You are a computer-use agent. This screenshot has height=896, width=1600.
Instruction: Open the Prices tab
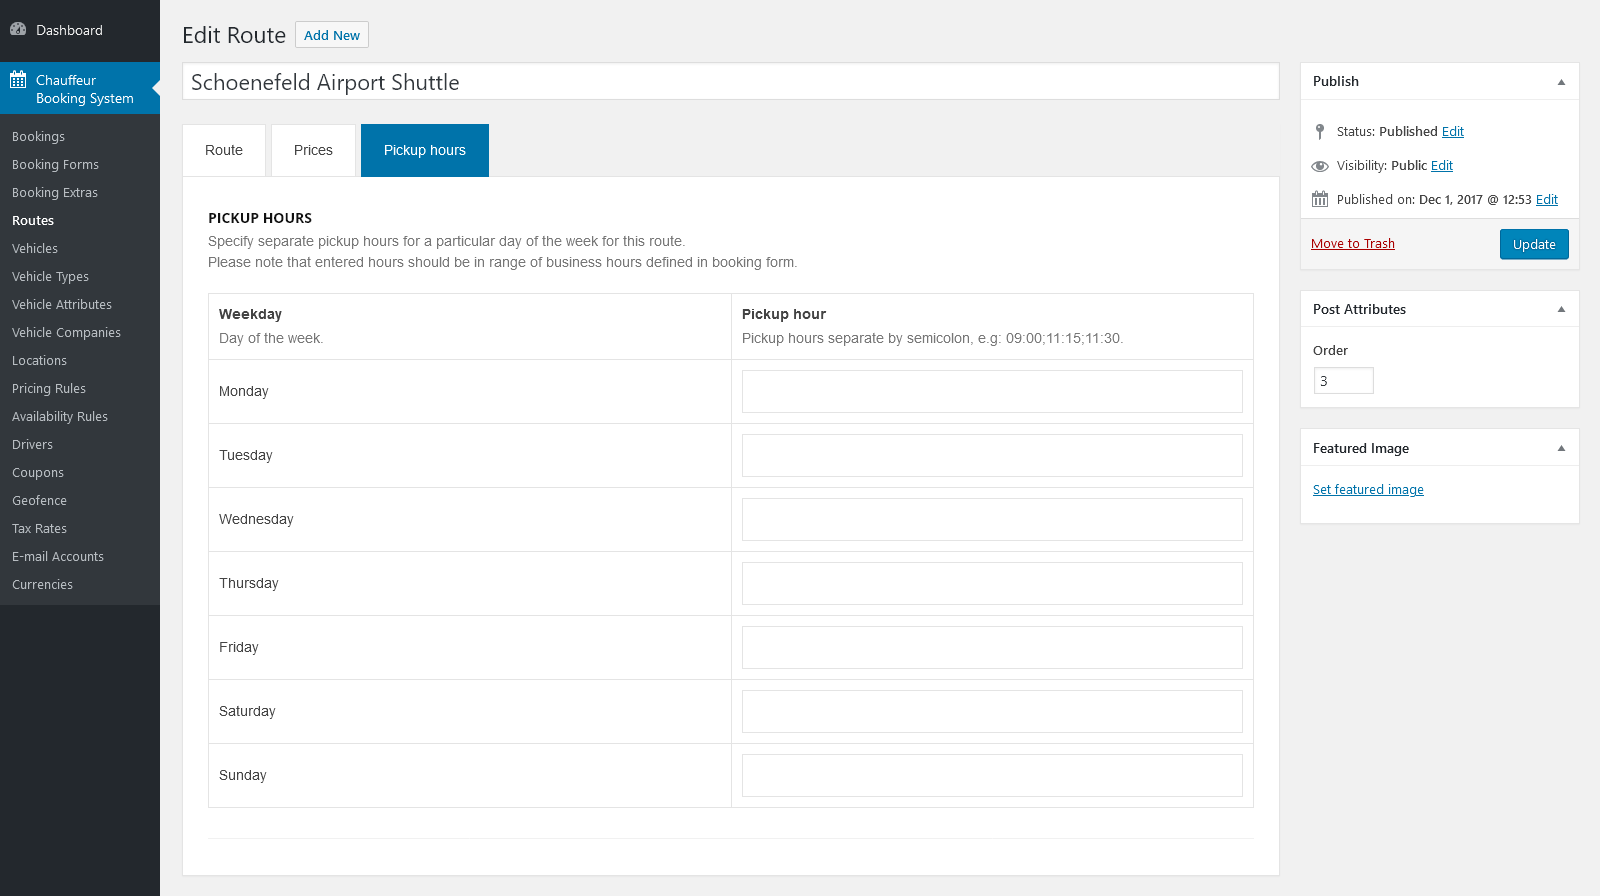coord(313,150)
